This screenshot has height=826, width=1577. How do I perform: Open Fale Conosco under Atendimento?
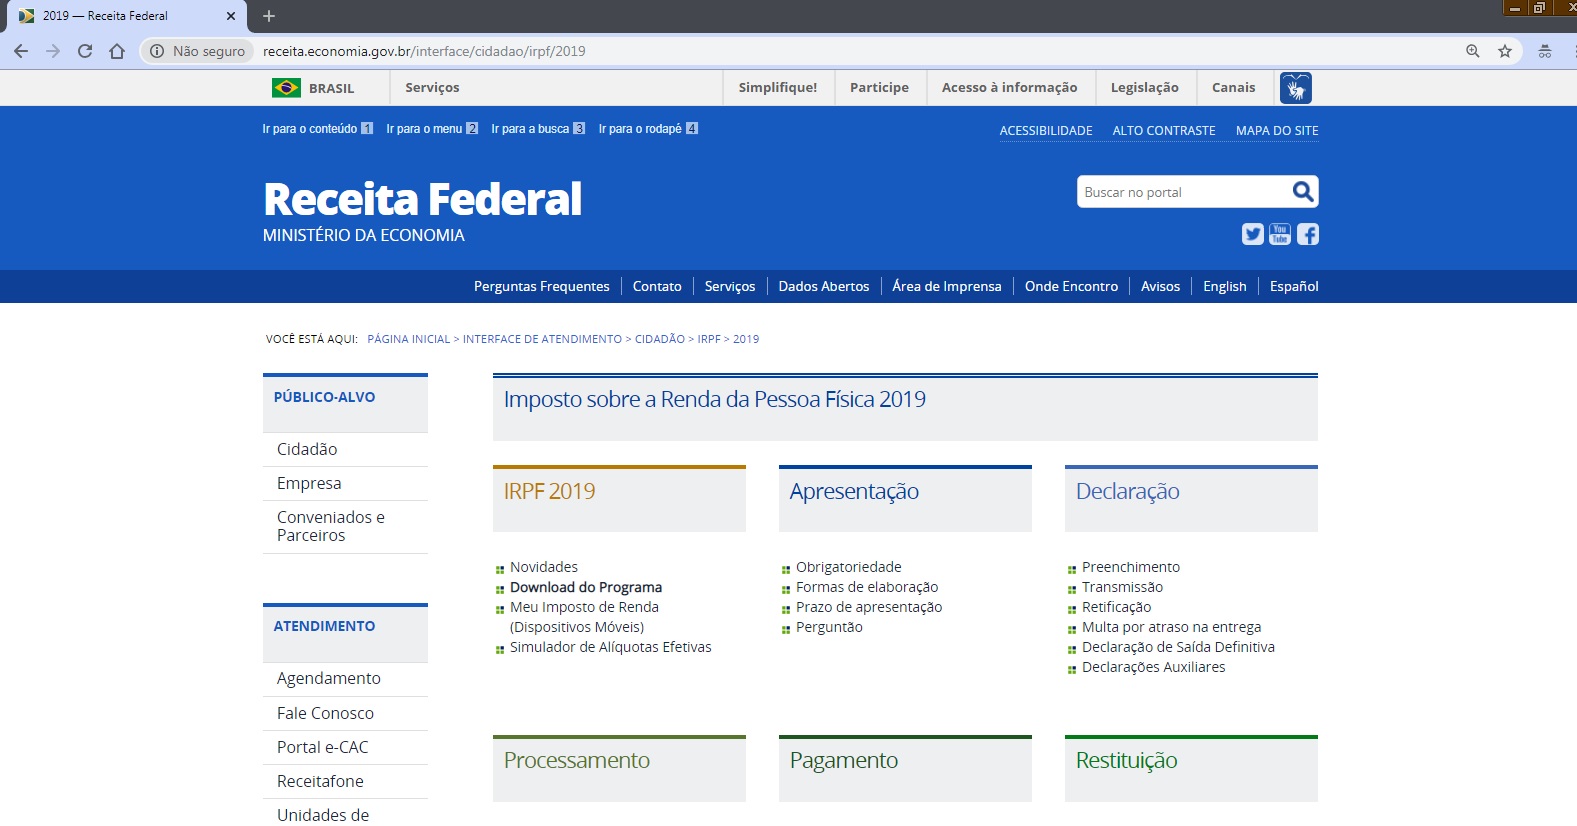(x=325, y=713)
